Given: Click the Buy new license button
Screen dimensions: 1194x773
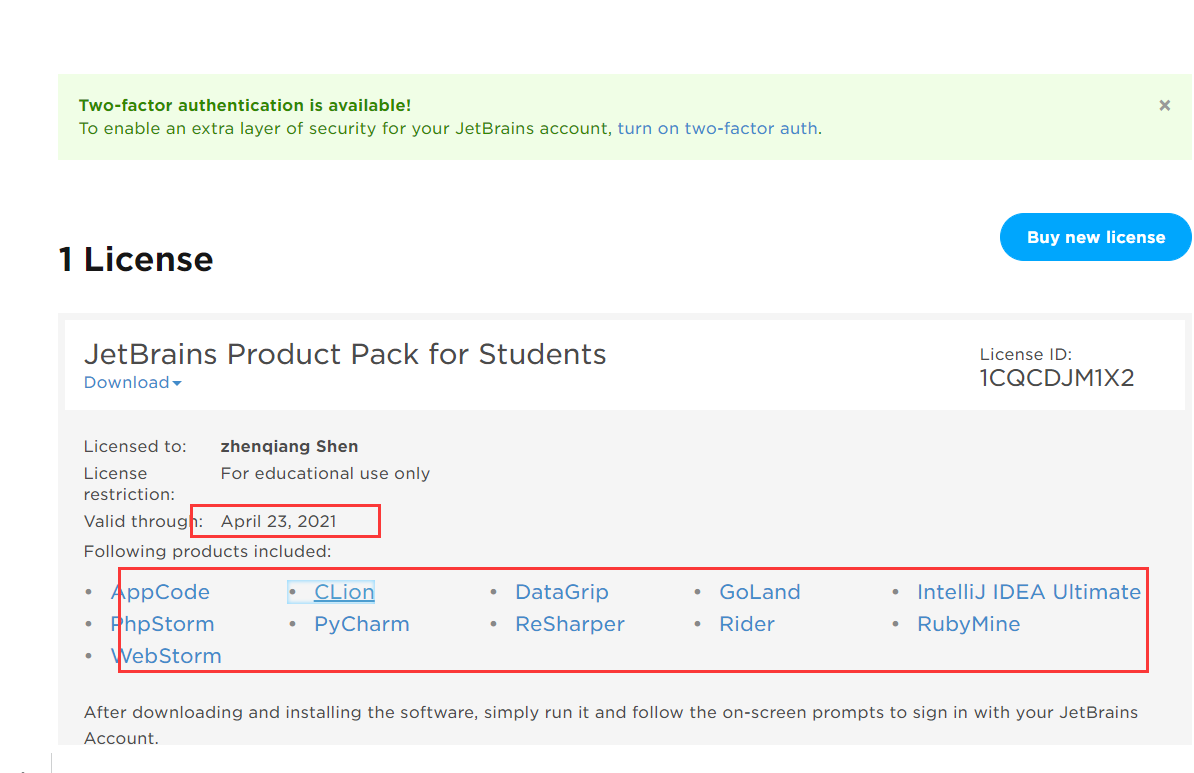Looking at the screenshot, I should tap(1095, 237).
